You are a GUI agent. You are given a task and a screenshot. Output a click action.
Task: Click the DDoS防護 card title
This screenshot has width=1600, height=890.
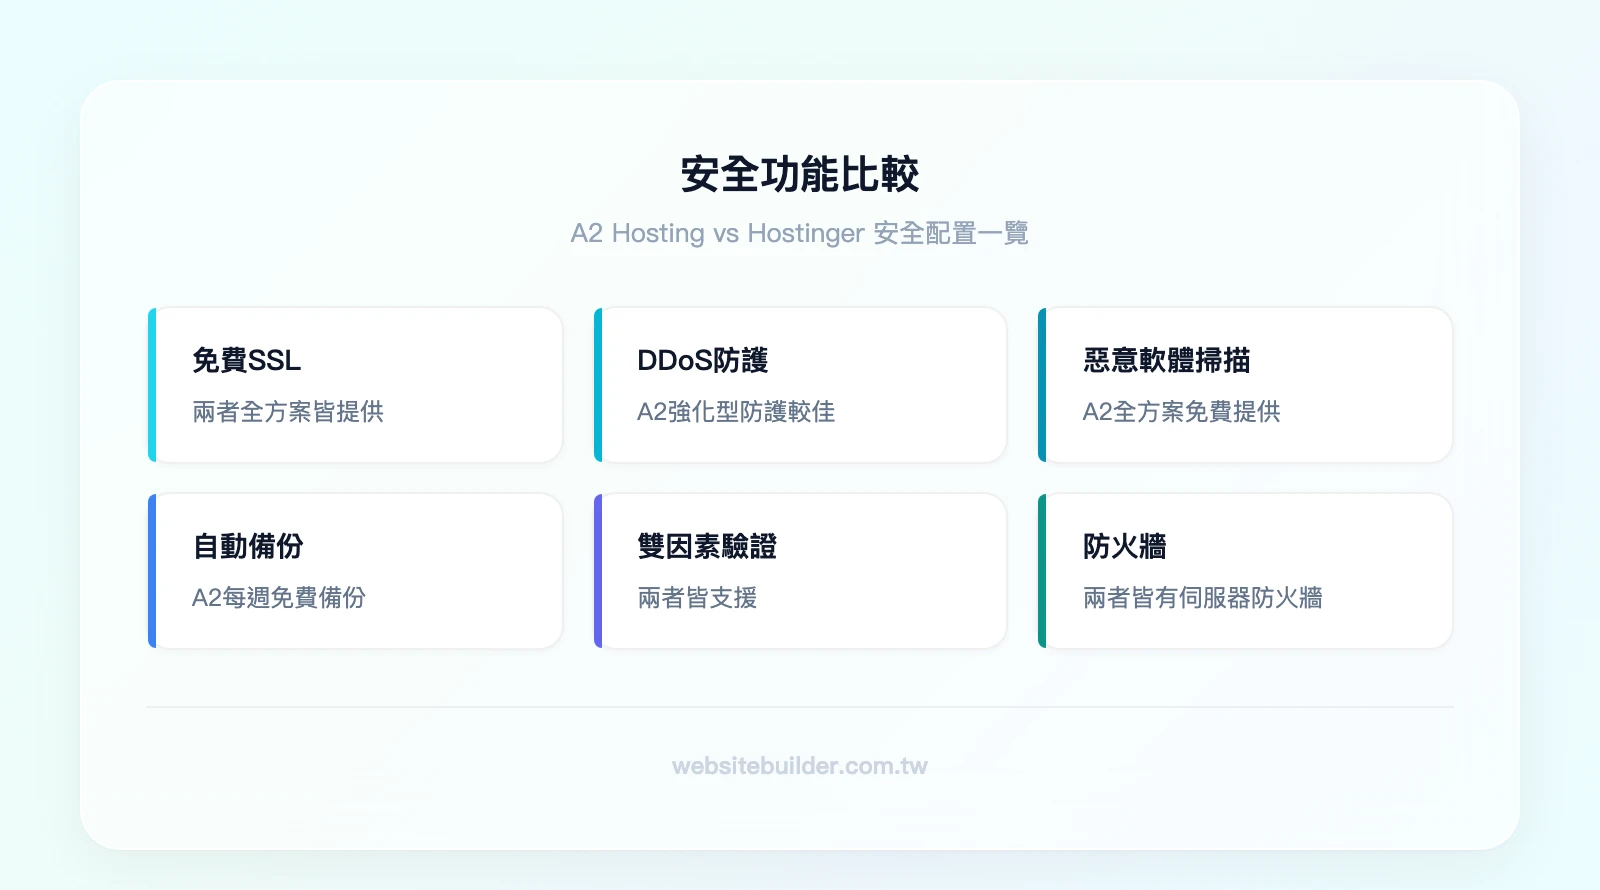click(703, 360)
